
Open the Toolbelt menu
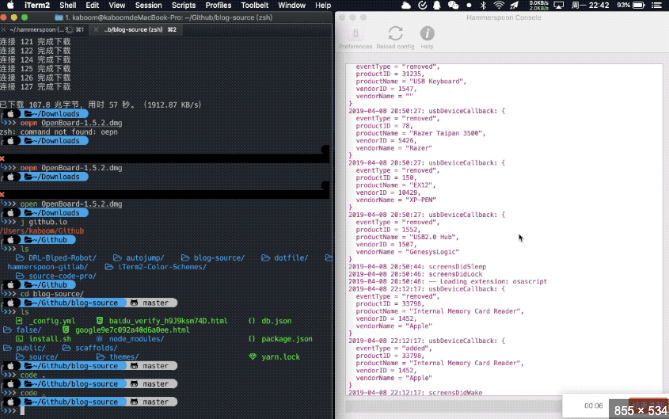(x=255, y=5)
